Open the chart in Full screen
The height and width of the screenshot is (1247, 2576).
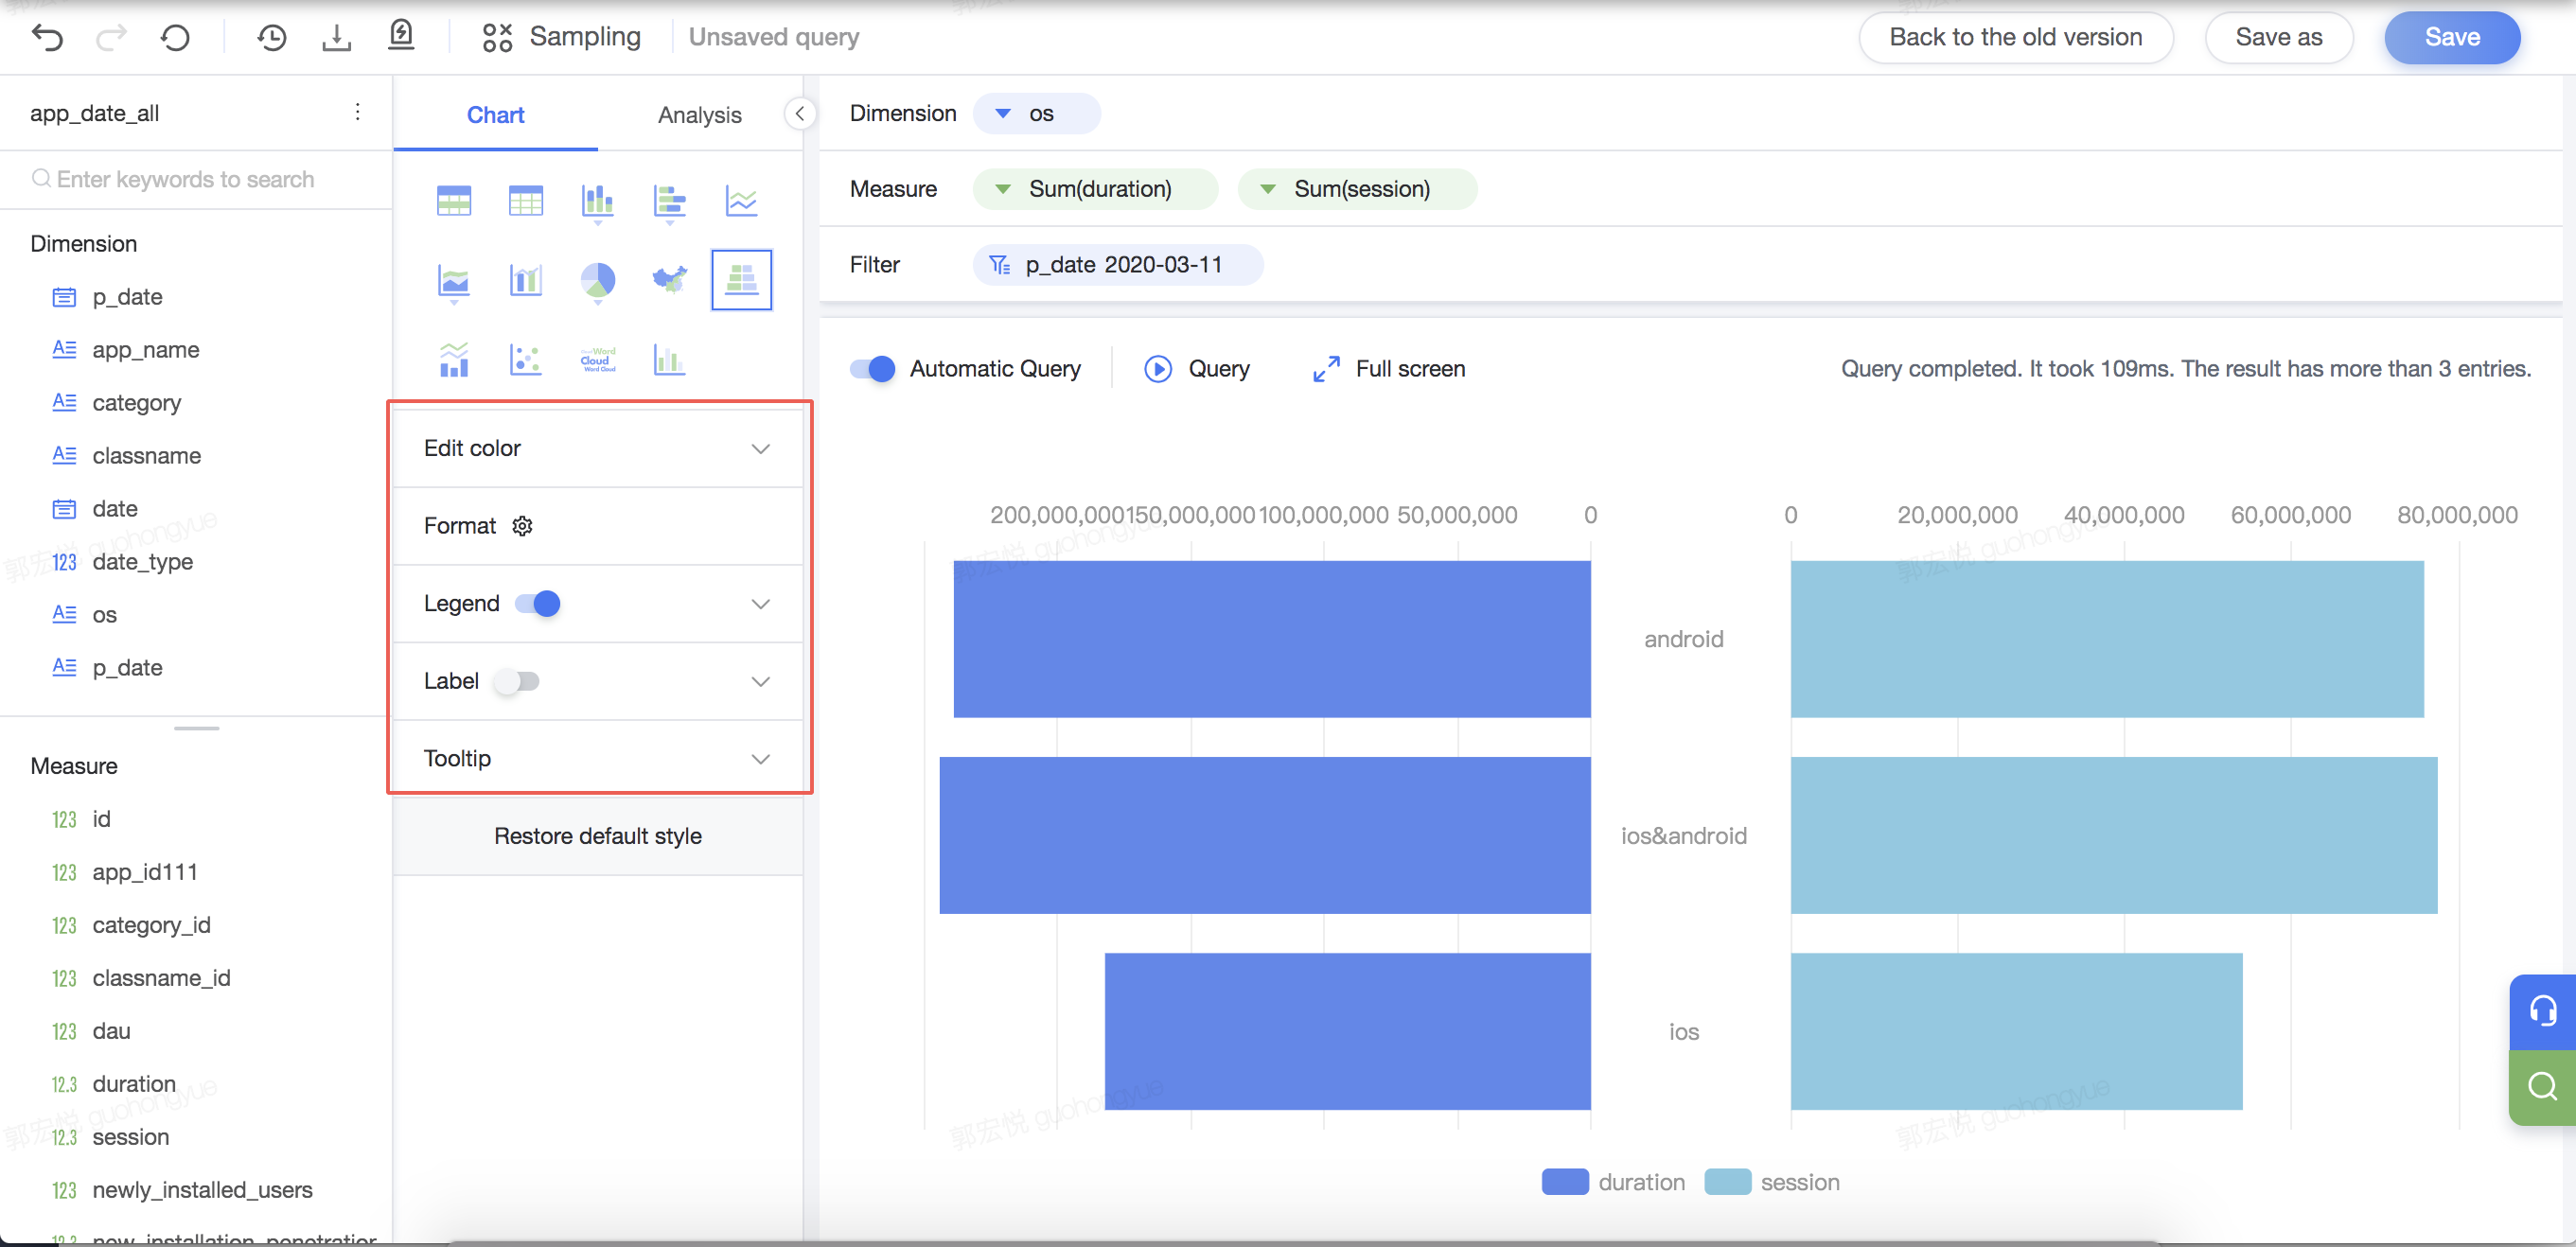(x=1388, y=369)
